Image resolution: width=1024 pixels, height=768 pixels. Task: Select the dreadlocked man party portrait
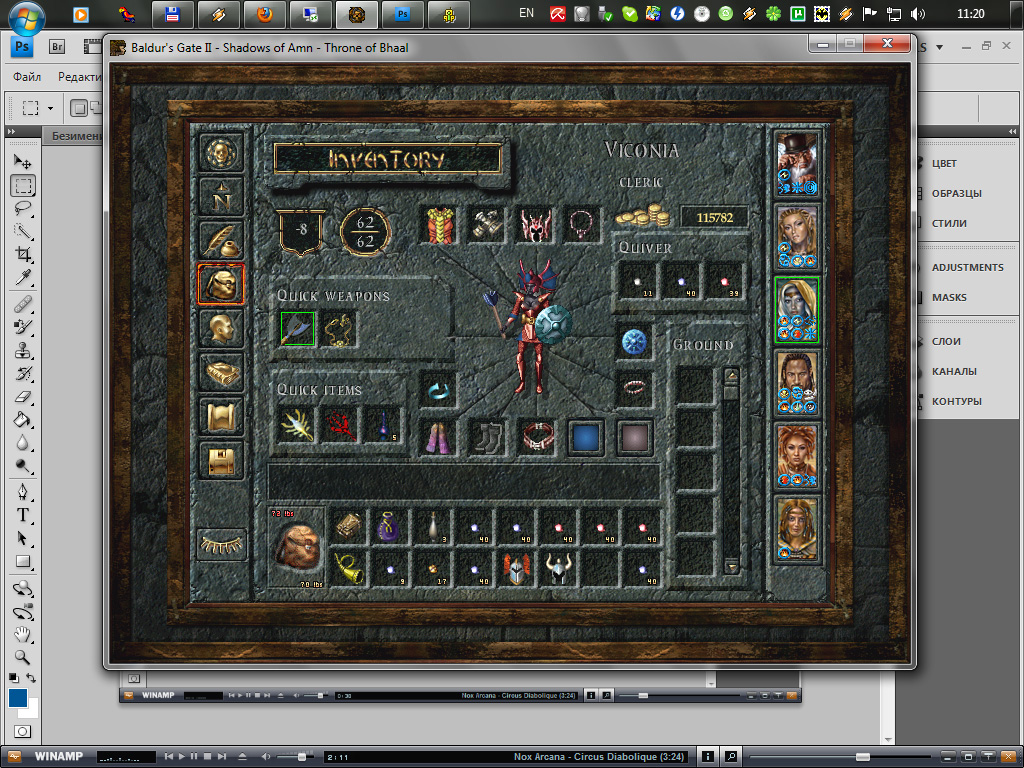tap(797, 383)
